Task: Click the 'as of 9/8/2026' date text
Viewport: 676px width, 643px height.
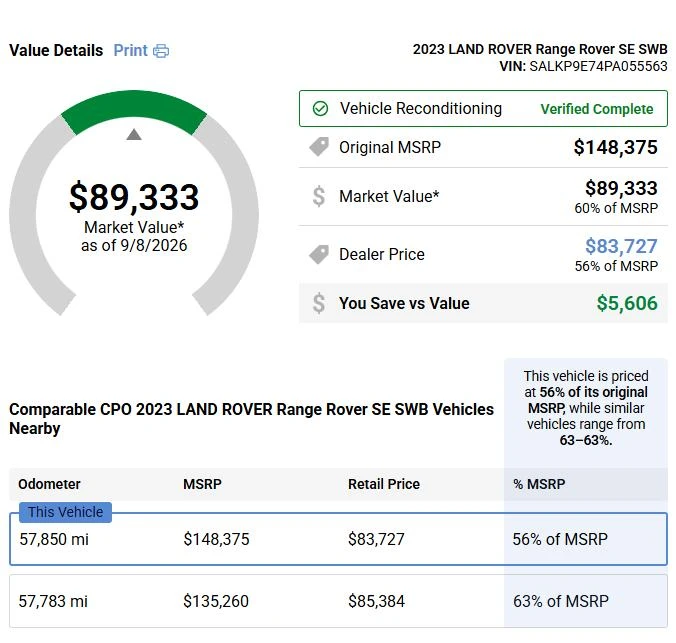Action: click(134, 245)
